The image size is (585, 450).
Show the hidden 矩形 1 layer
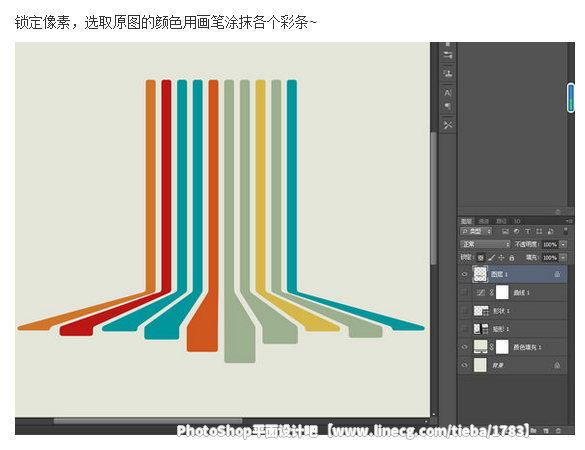click(464, 329)
